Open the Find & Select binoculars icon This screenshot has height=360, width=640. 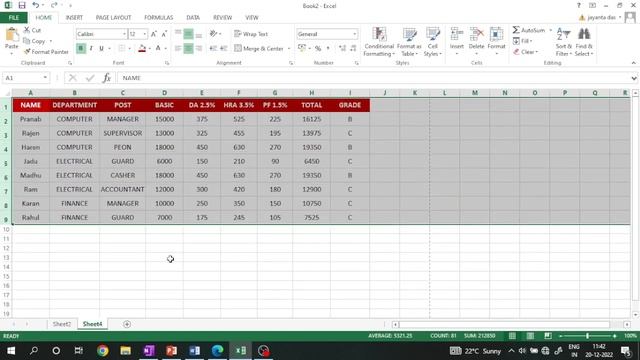click(x=584, y=34)
